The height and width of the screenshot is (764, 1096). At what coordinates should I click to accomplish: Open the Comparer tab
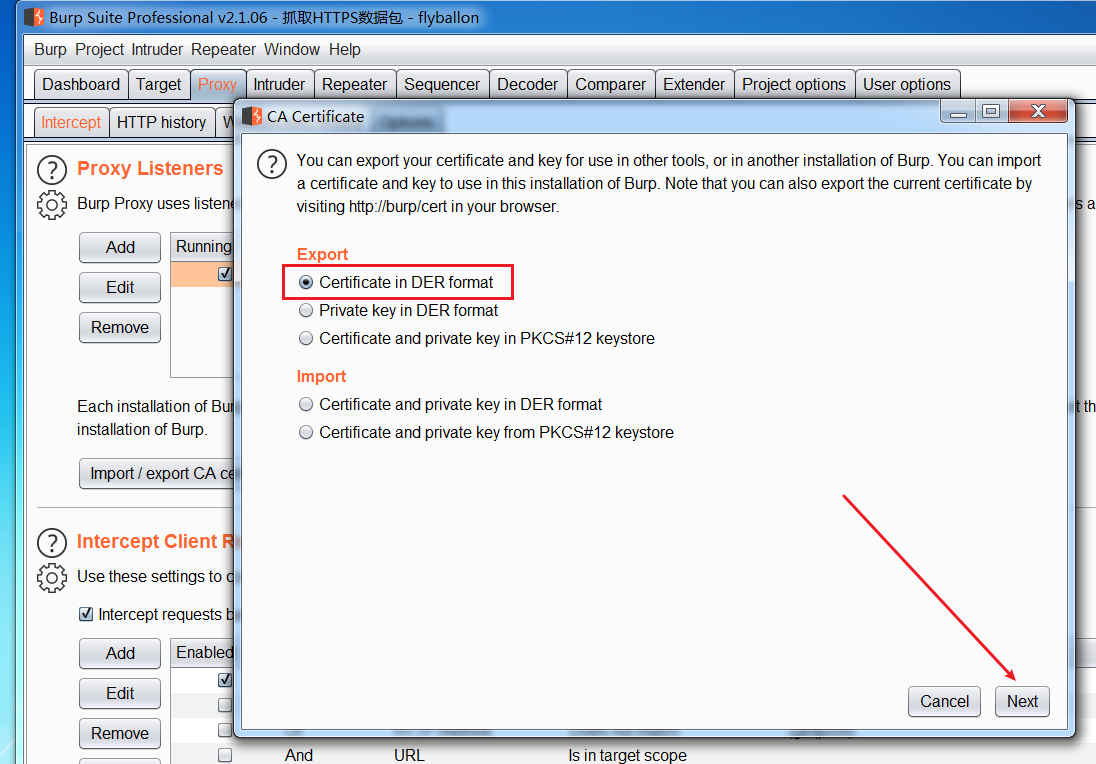(611, 85)
